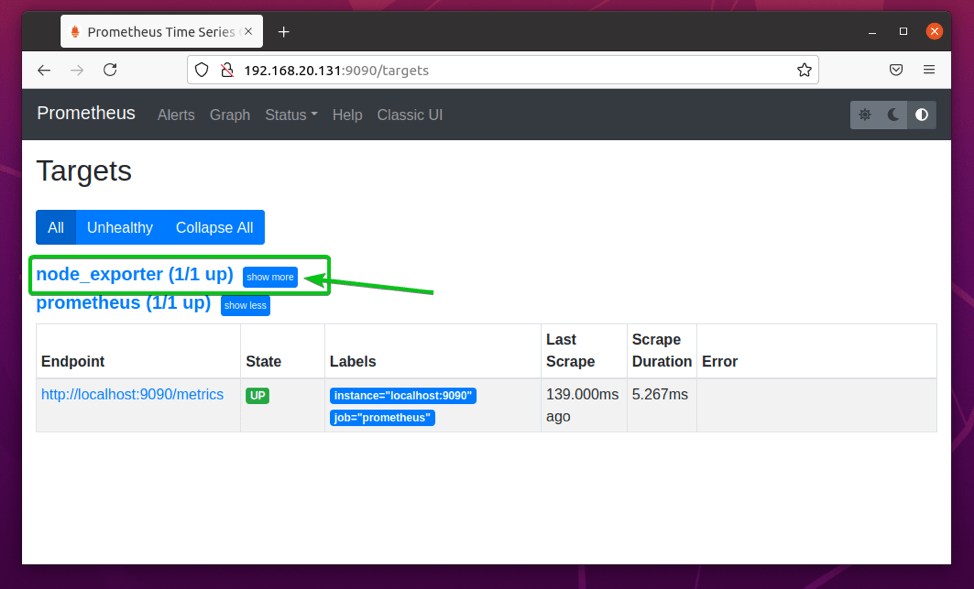Click the instance="localhost:9090" label badge
This screenshot has height=589, width=974.
click(x=403, y=396)
